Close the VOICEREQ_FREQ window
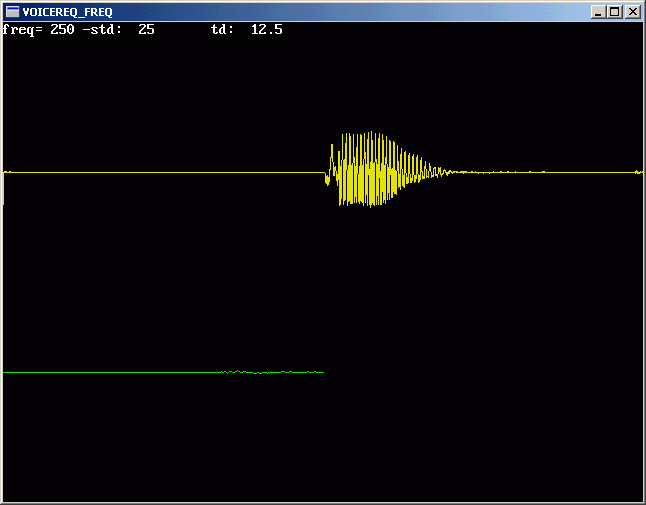The height and width of the screenshot is (505, 646). coord(632,12)
